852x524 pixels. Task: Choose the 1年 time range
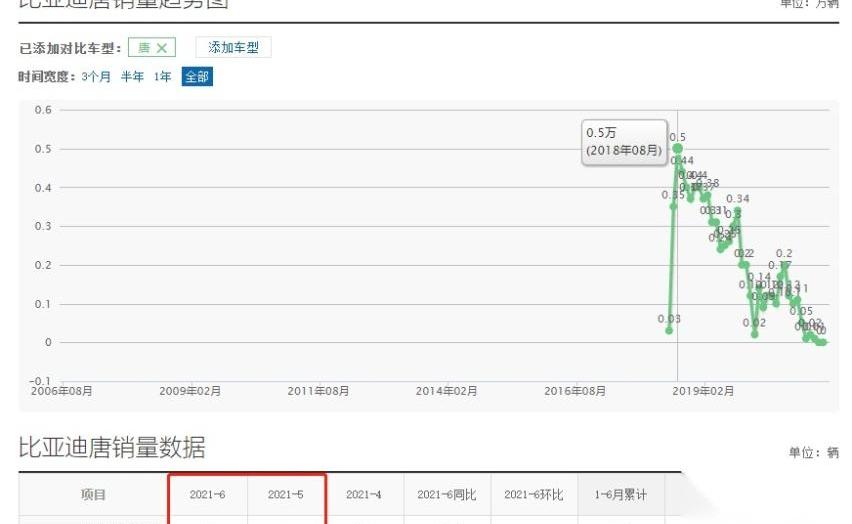(162, 77)
